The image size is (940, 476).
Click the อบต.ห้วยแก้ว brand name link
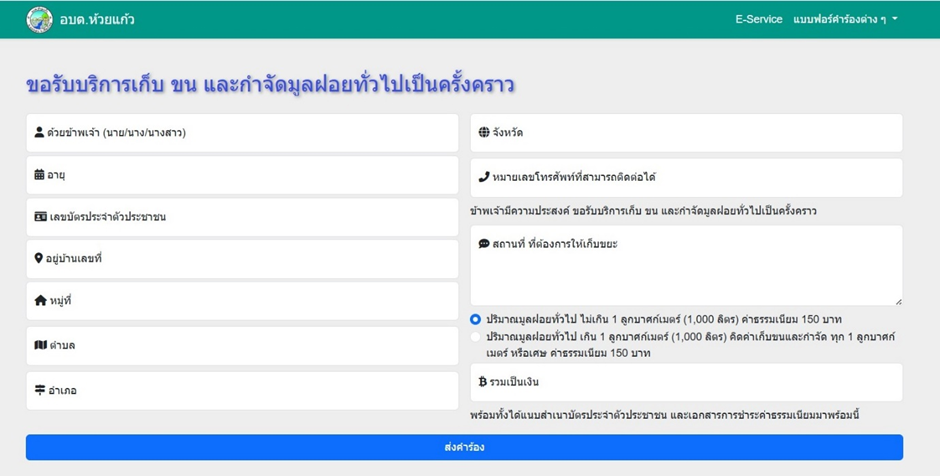(x=97, y=20)
